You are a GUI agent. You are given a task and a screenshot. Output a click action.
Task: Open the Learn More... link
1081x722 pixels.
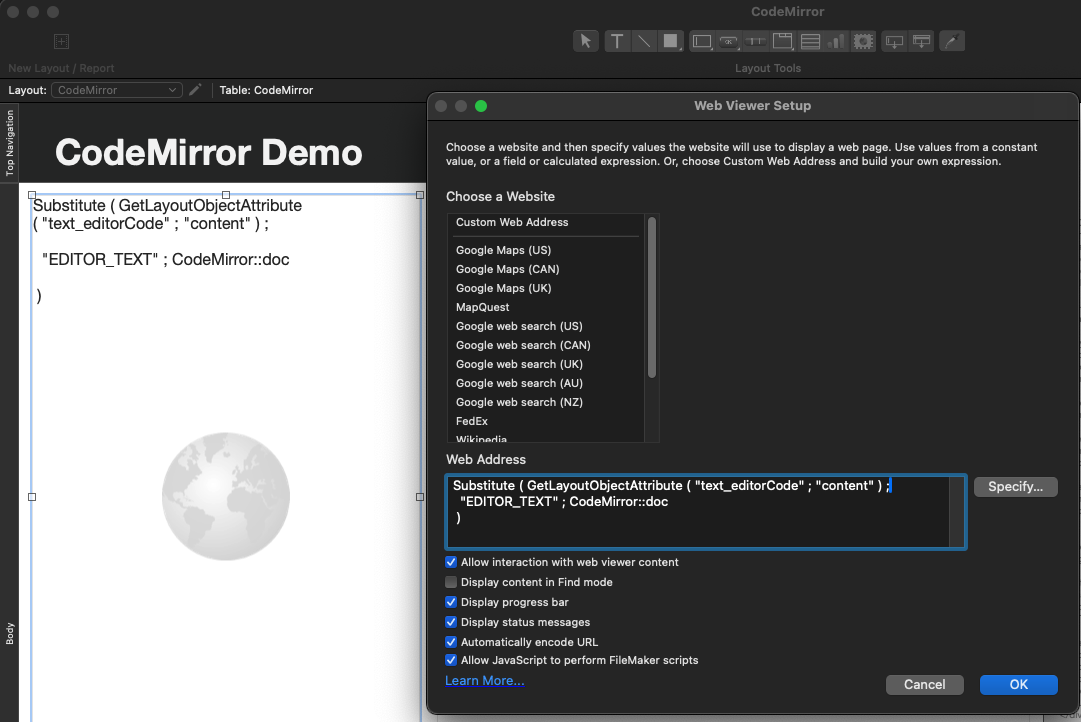484,681
